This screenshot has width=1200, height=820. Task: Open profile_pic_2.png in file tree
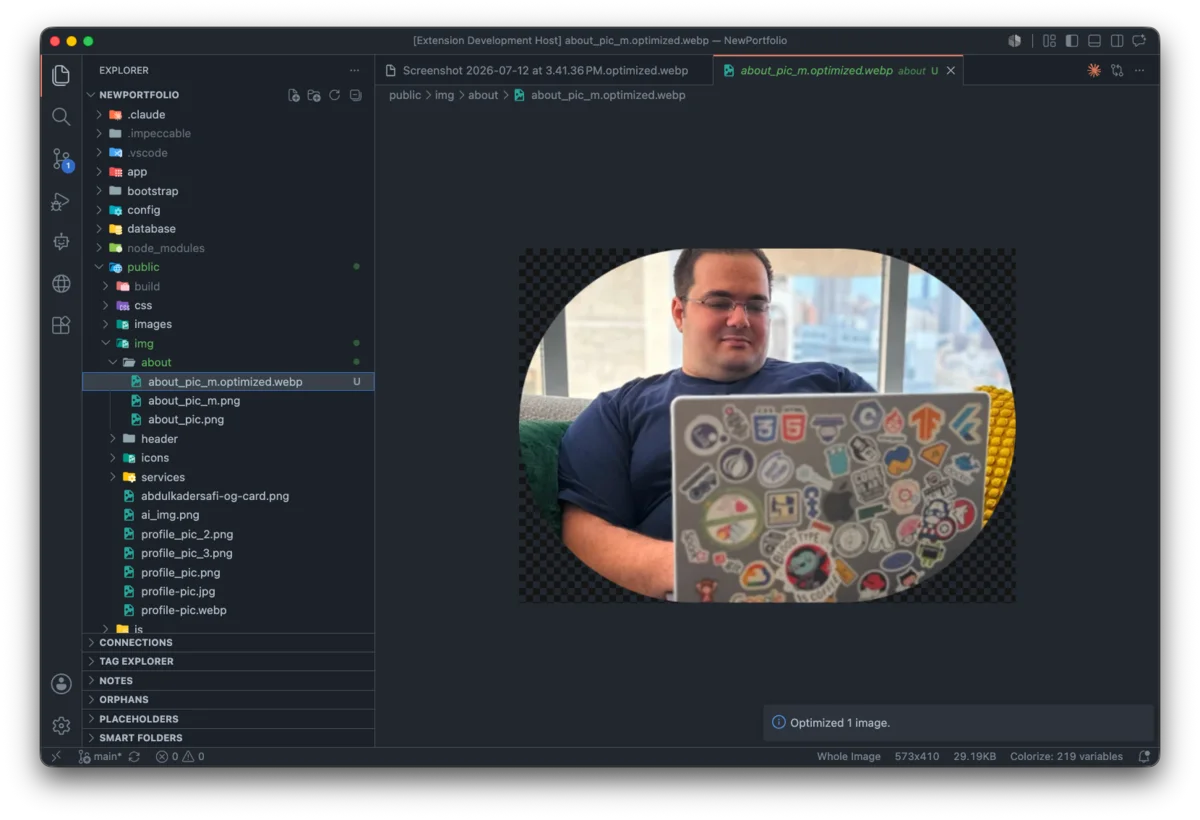point(228,534)
